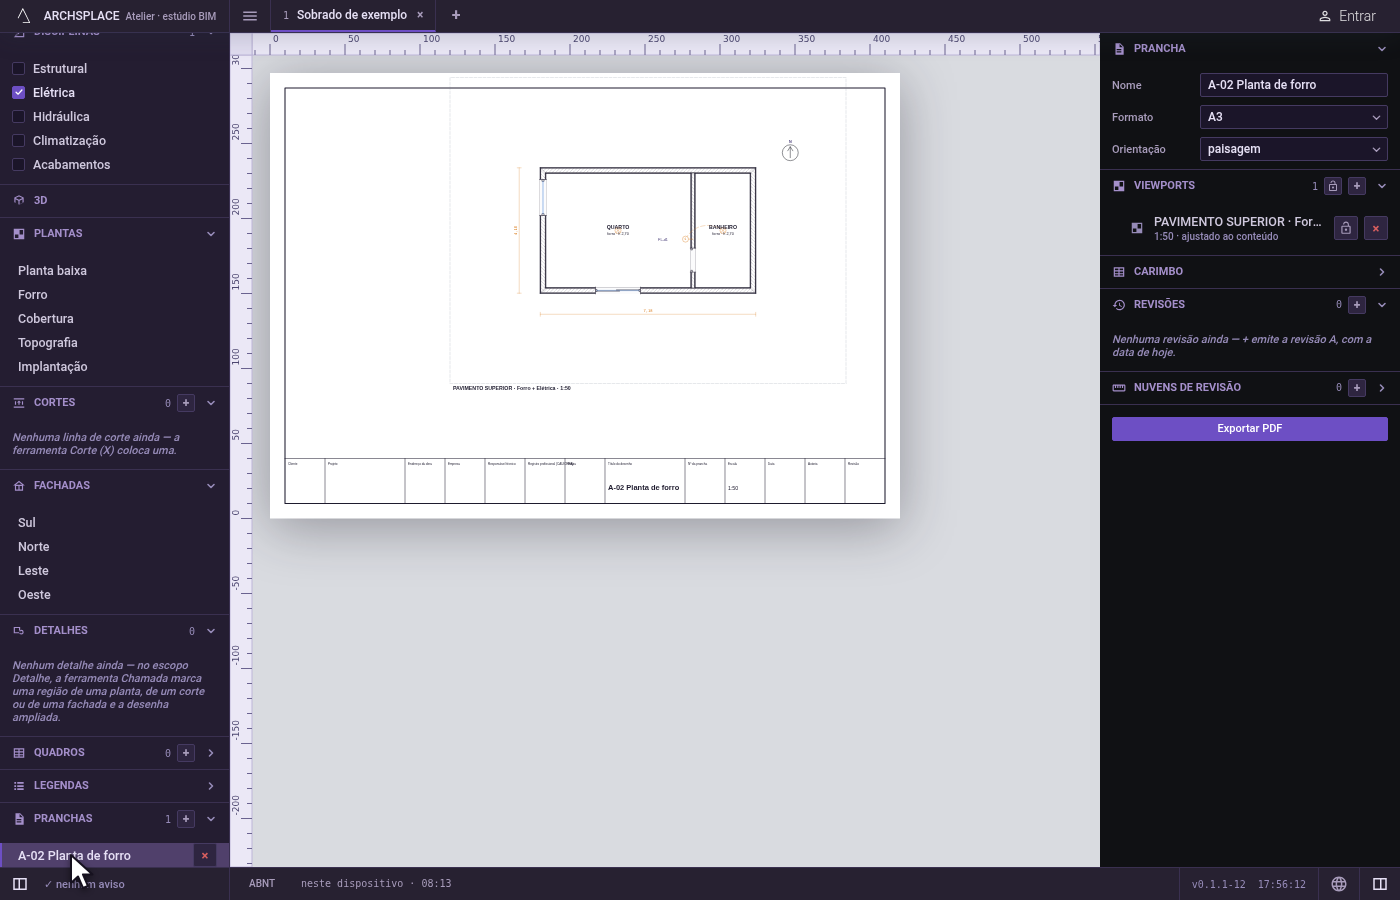Lock the PAVIMENTO SUPERIOR viewport

tap(1346, 229)
